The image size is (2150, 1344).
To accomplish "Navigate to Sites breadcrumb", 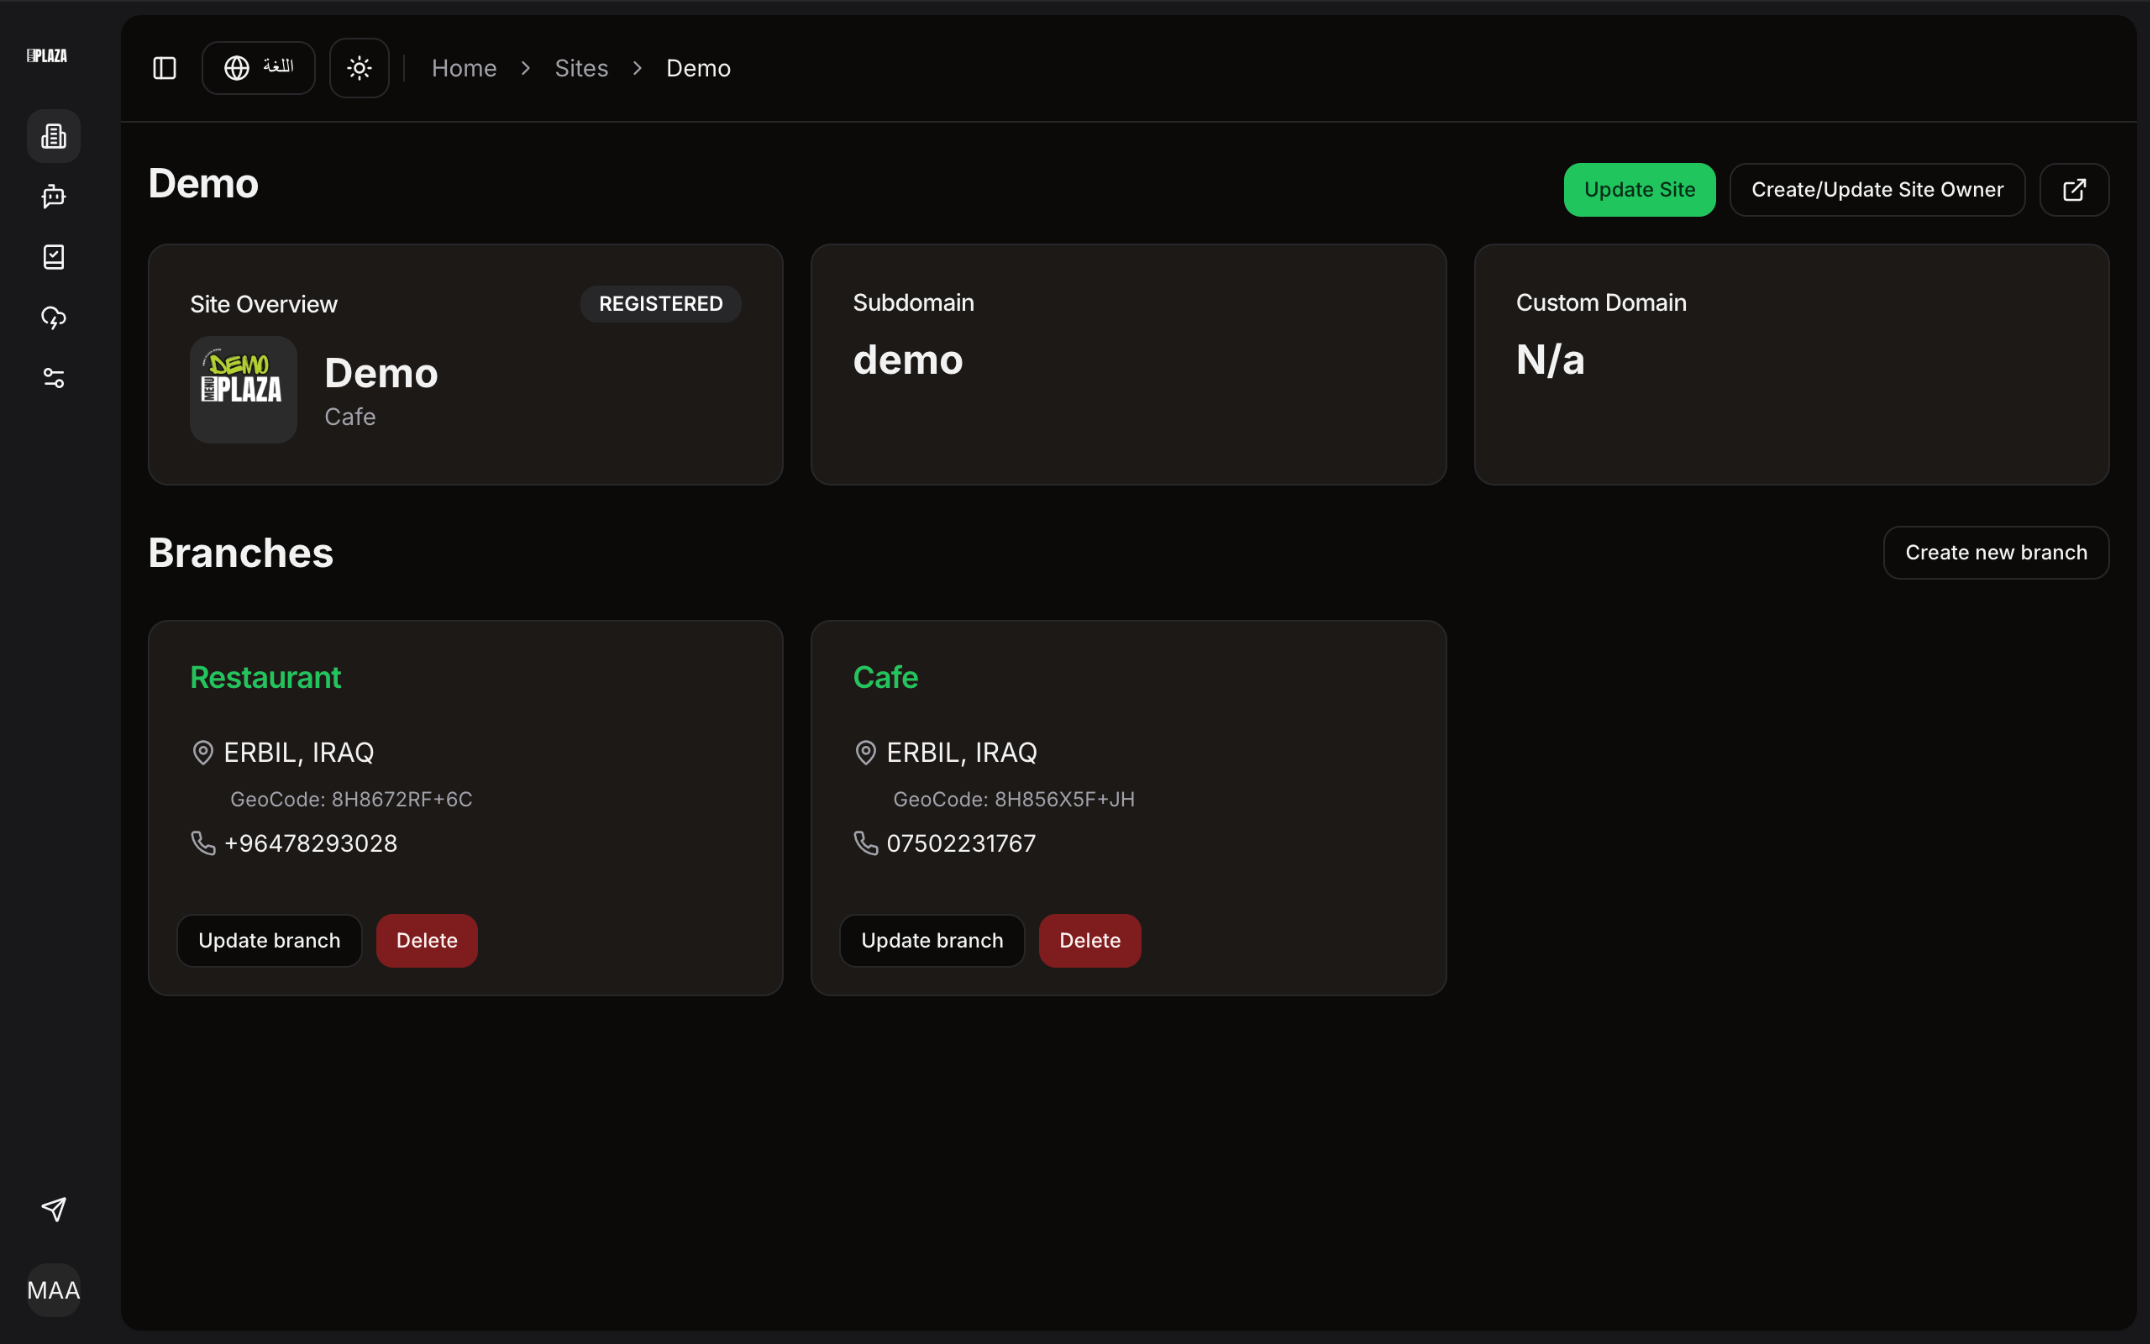I will click(x=581, y=68).
